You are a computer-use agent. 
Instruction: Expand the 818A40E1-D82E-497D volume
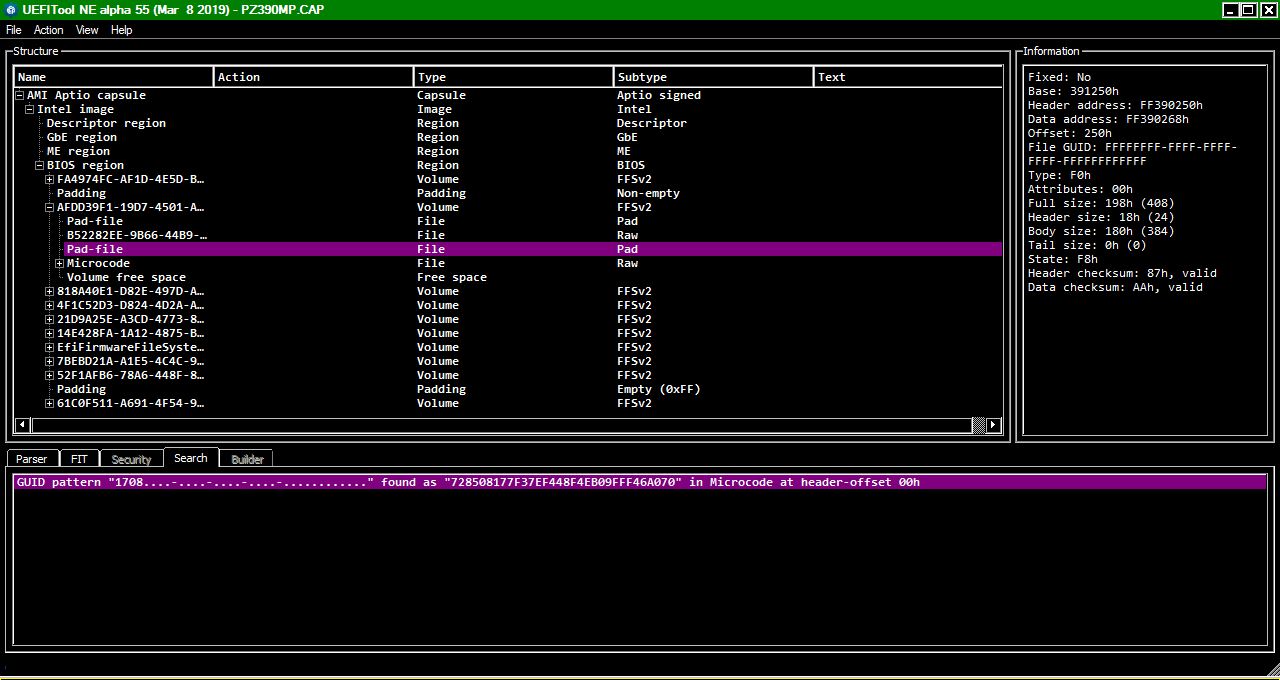50,291
